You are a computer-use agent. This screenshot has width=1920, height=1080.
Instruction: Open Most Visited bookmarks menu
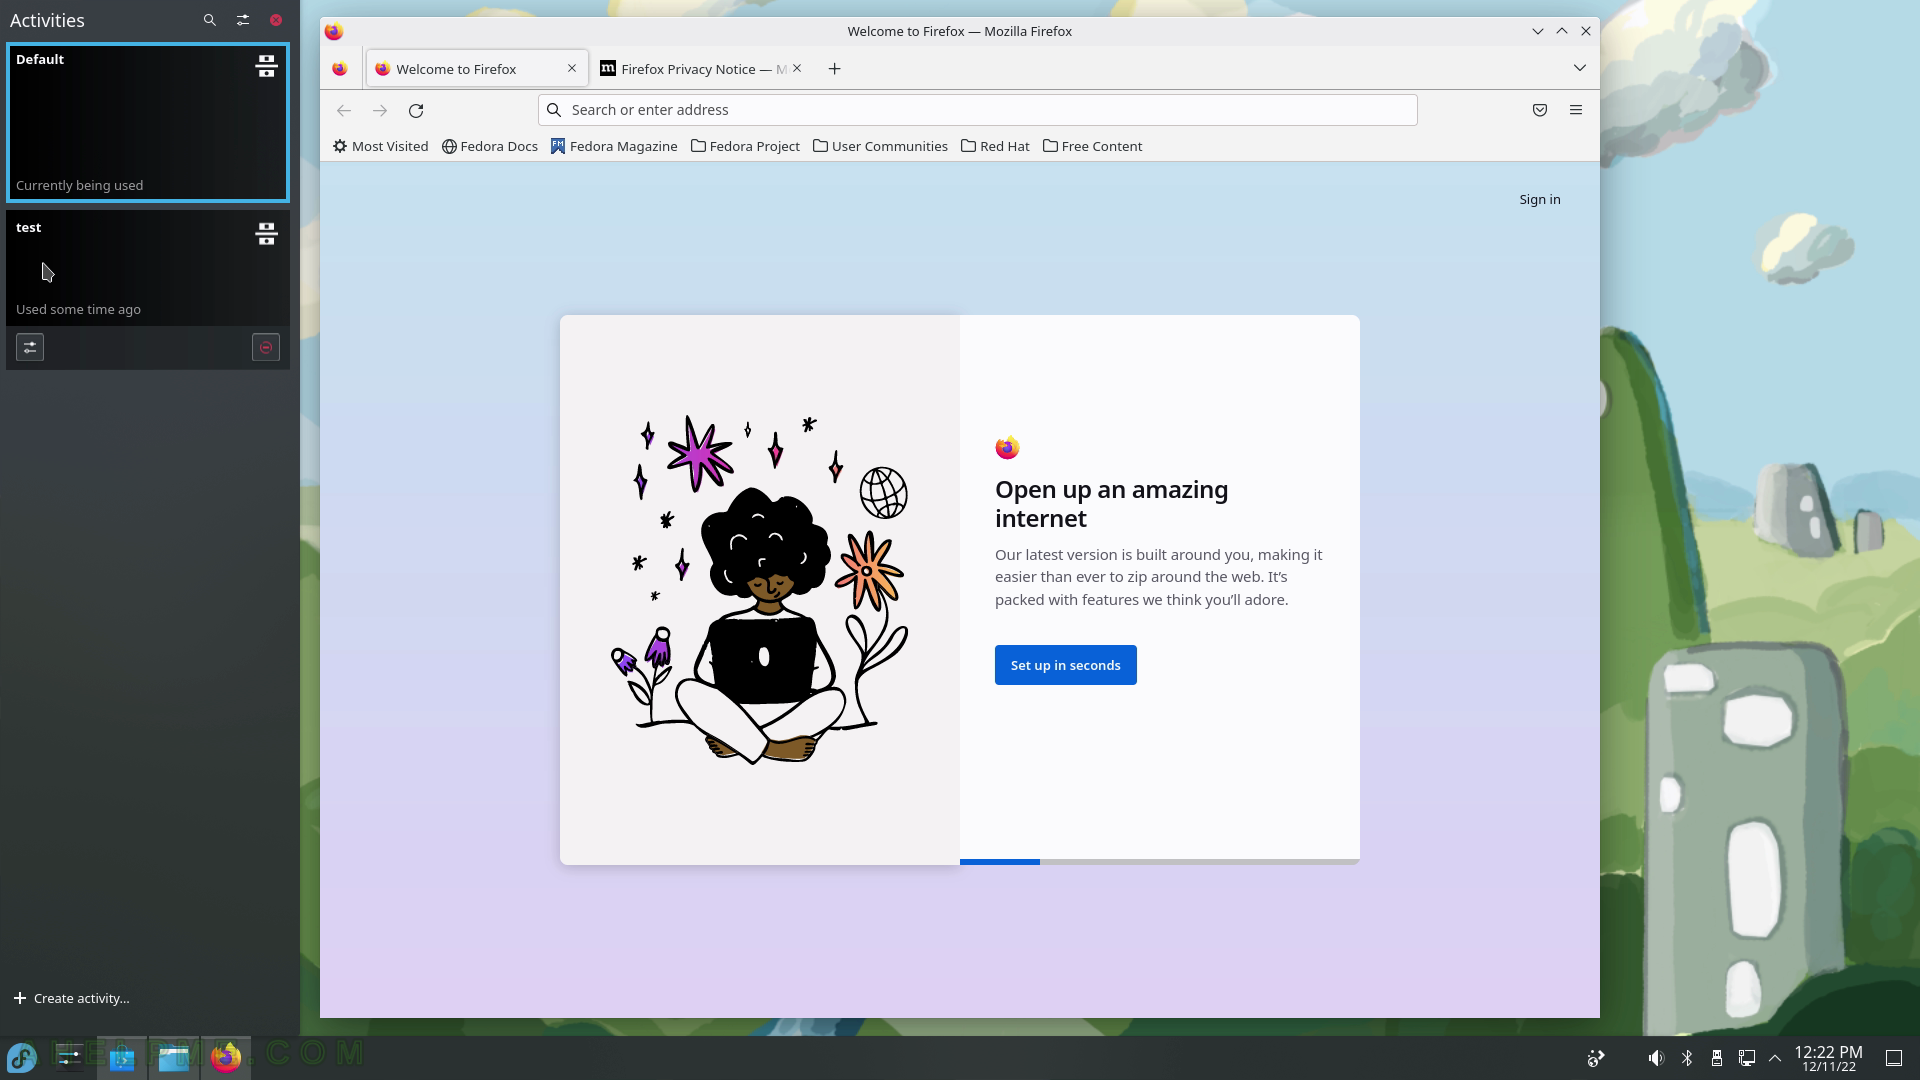click(x=381, y=146)
